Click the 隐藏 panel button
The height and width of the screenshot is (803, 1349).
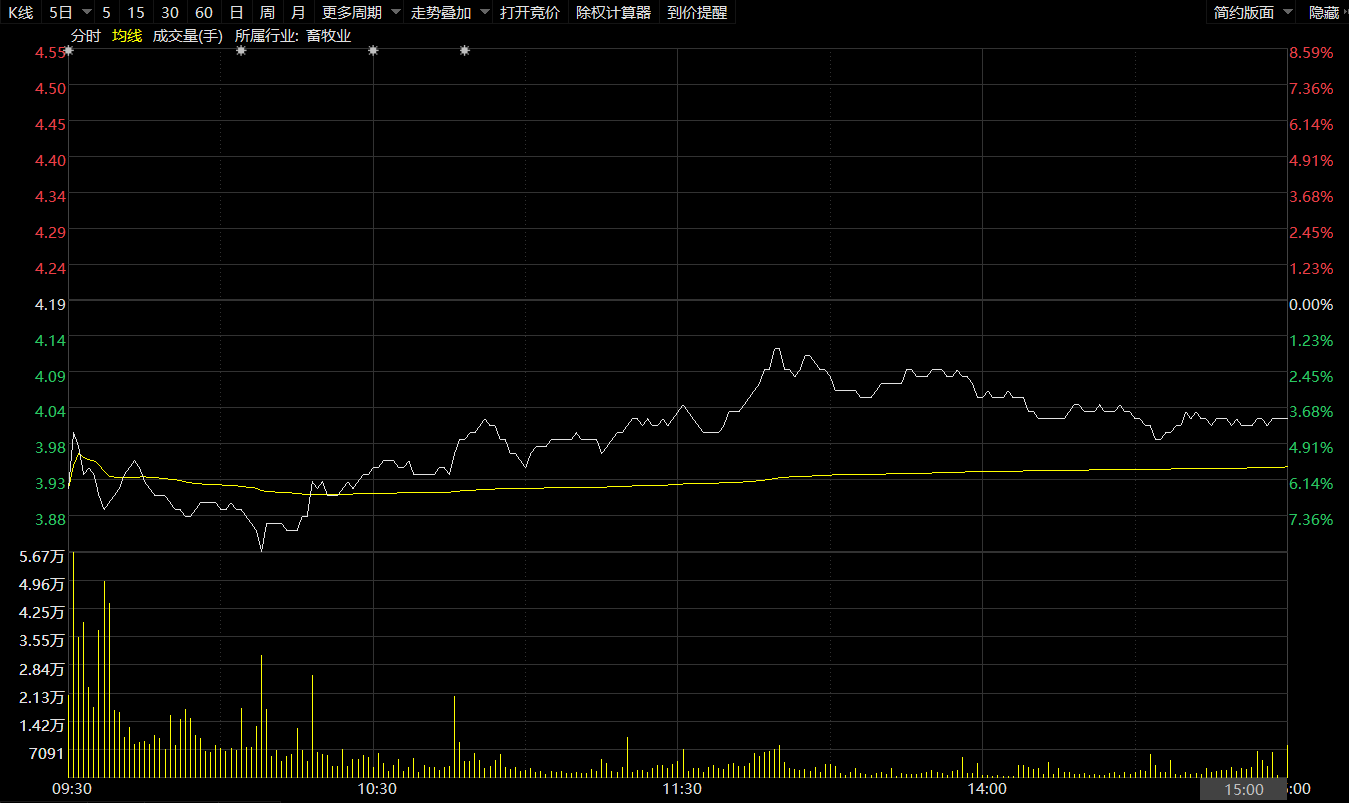[x=1324, y=12]
